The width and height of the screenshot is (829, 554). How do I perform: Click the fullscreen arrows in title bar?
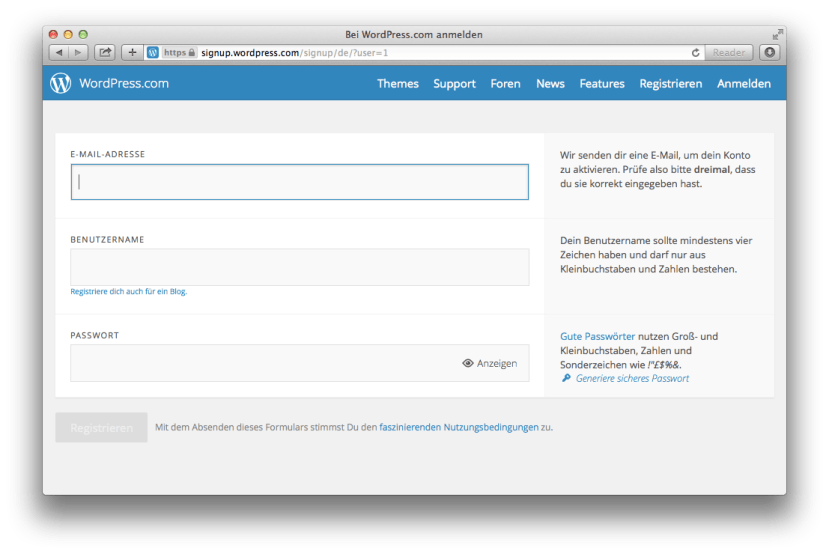tap(777, 35)
